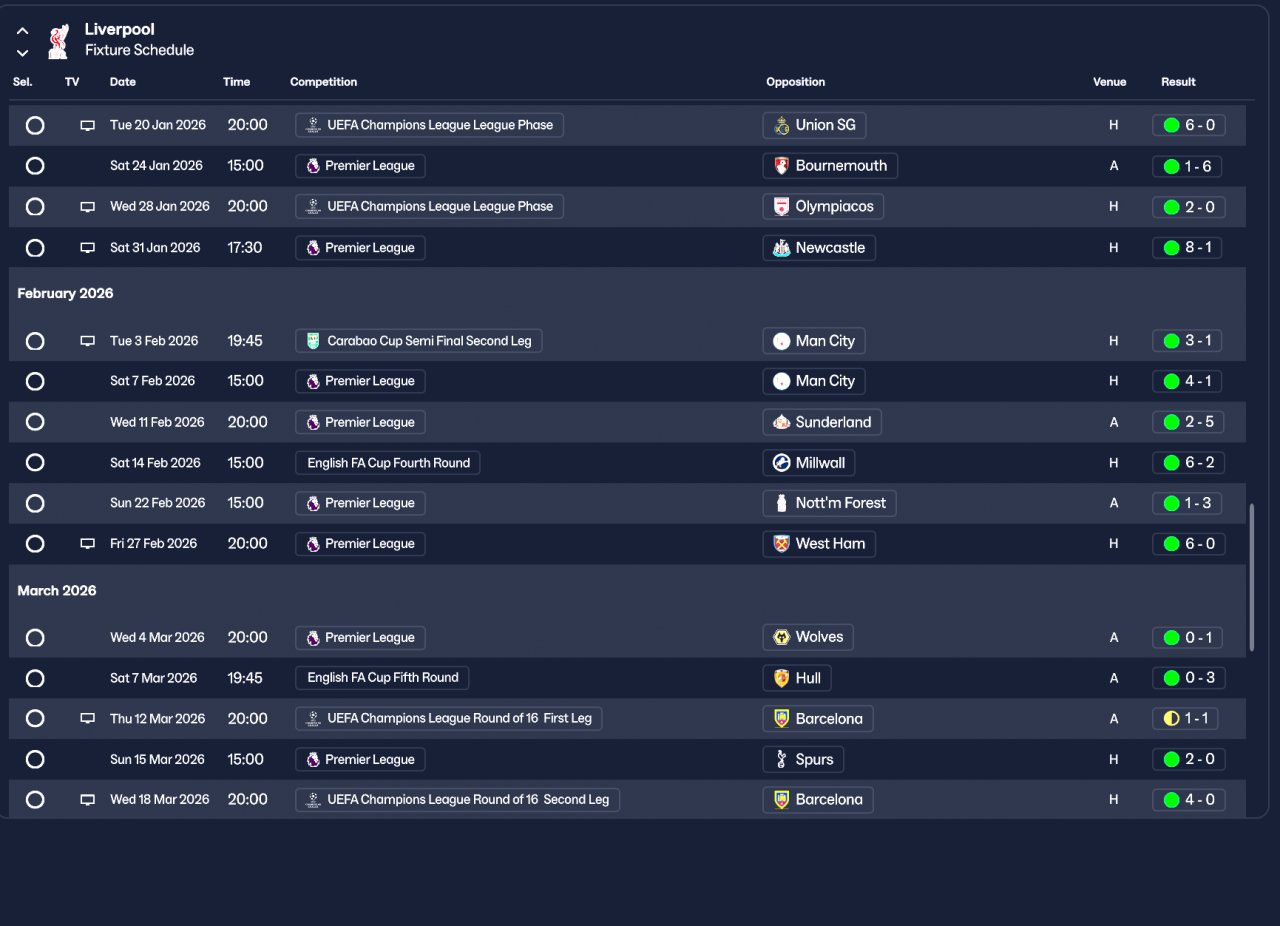Click Premier League logo on Sun 15 Mar row
Image resolution: width=1280 pixels, height=926 pixels.
[313, 760]
